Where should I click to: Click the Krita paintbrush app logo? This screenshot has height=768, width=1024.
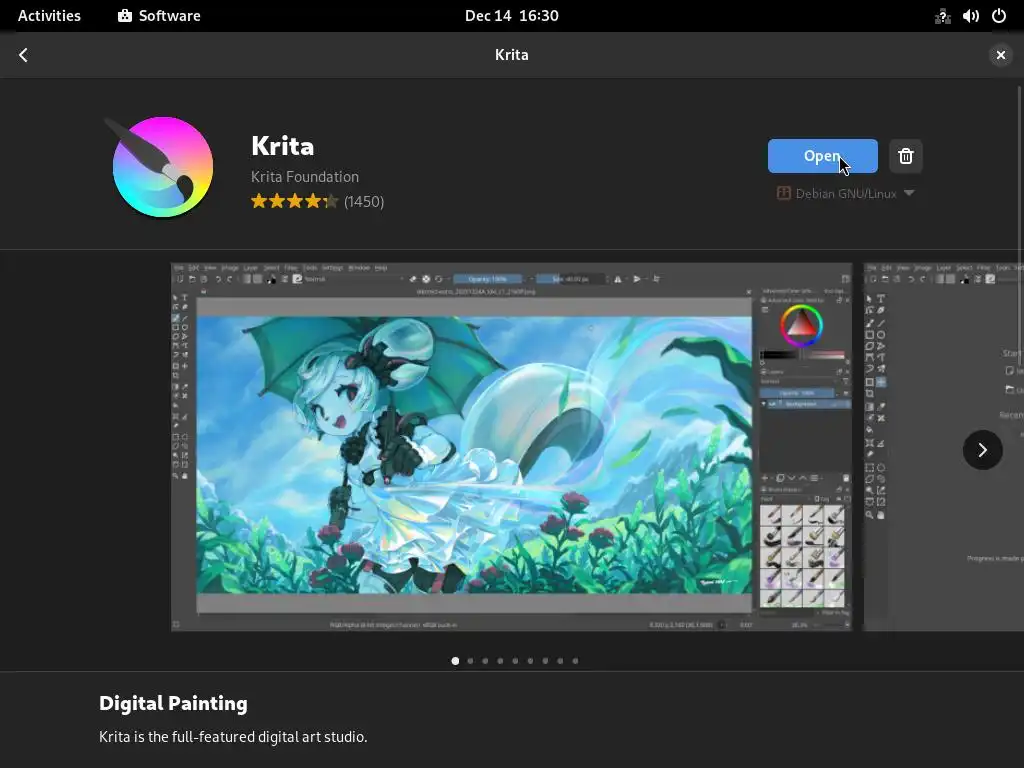[159, 167]
